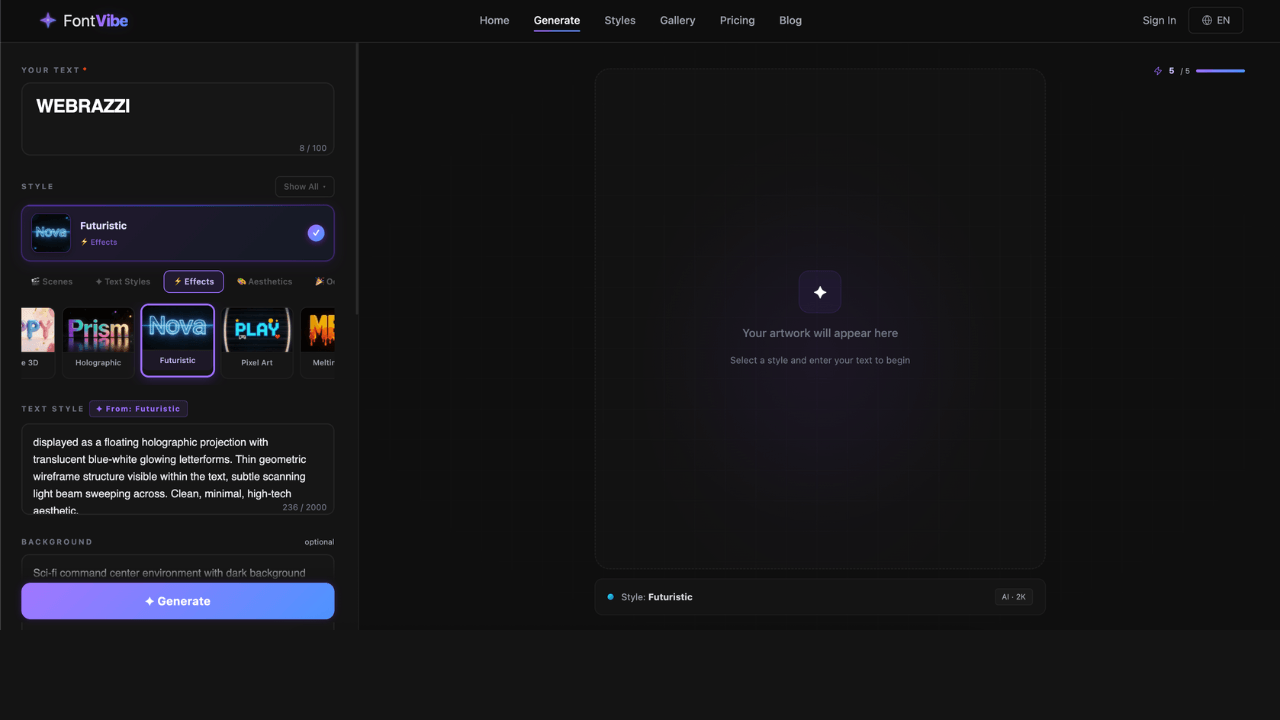This screenshot has width=1280, height=720.
Task: Choose the Futuristic Nova style card
Action: pyautogui.click(x=178, y=341)
